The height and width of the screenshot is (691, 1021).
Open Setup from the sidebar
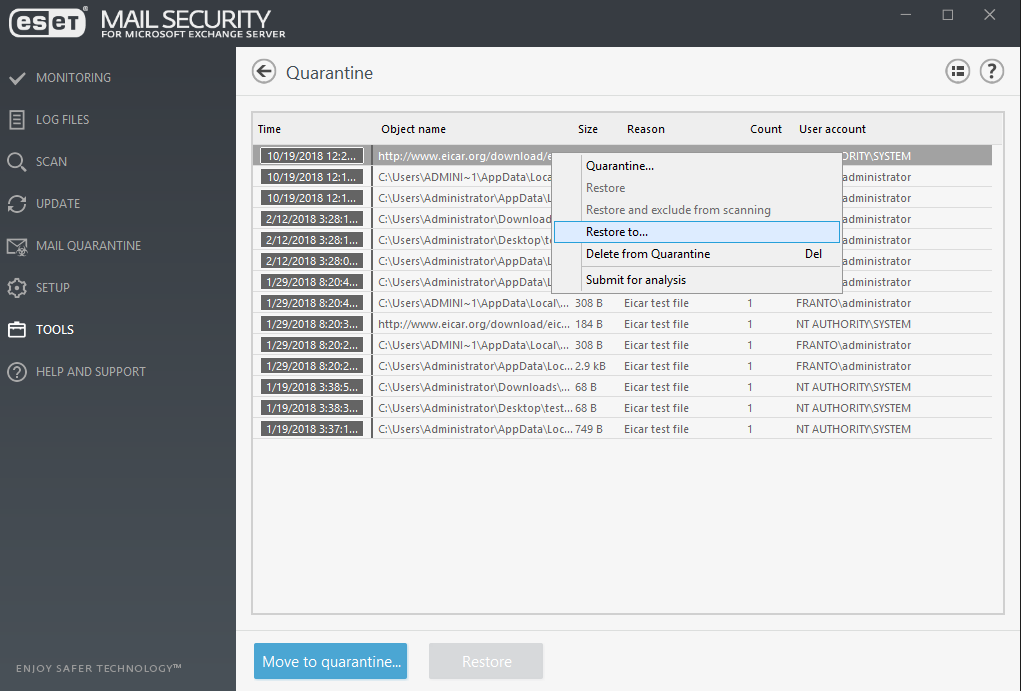point(53,288)
